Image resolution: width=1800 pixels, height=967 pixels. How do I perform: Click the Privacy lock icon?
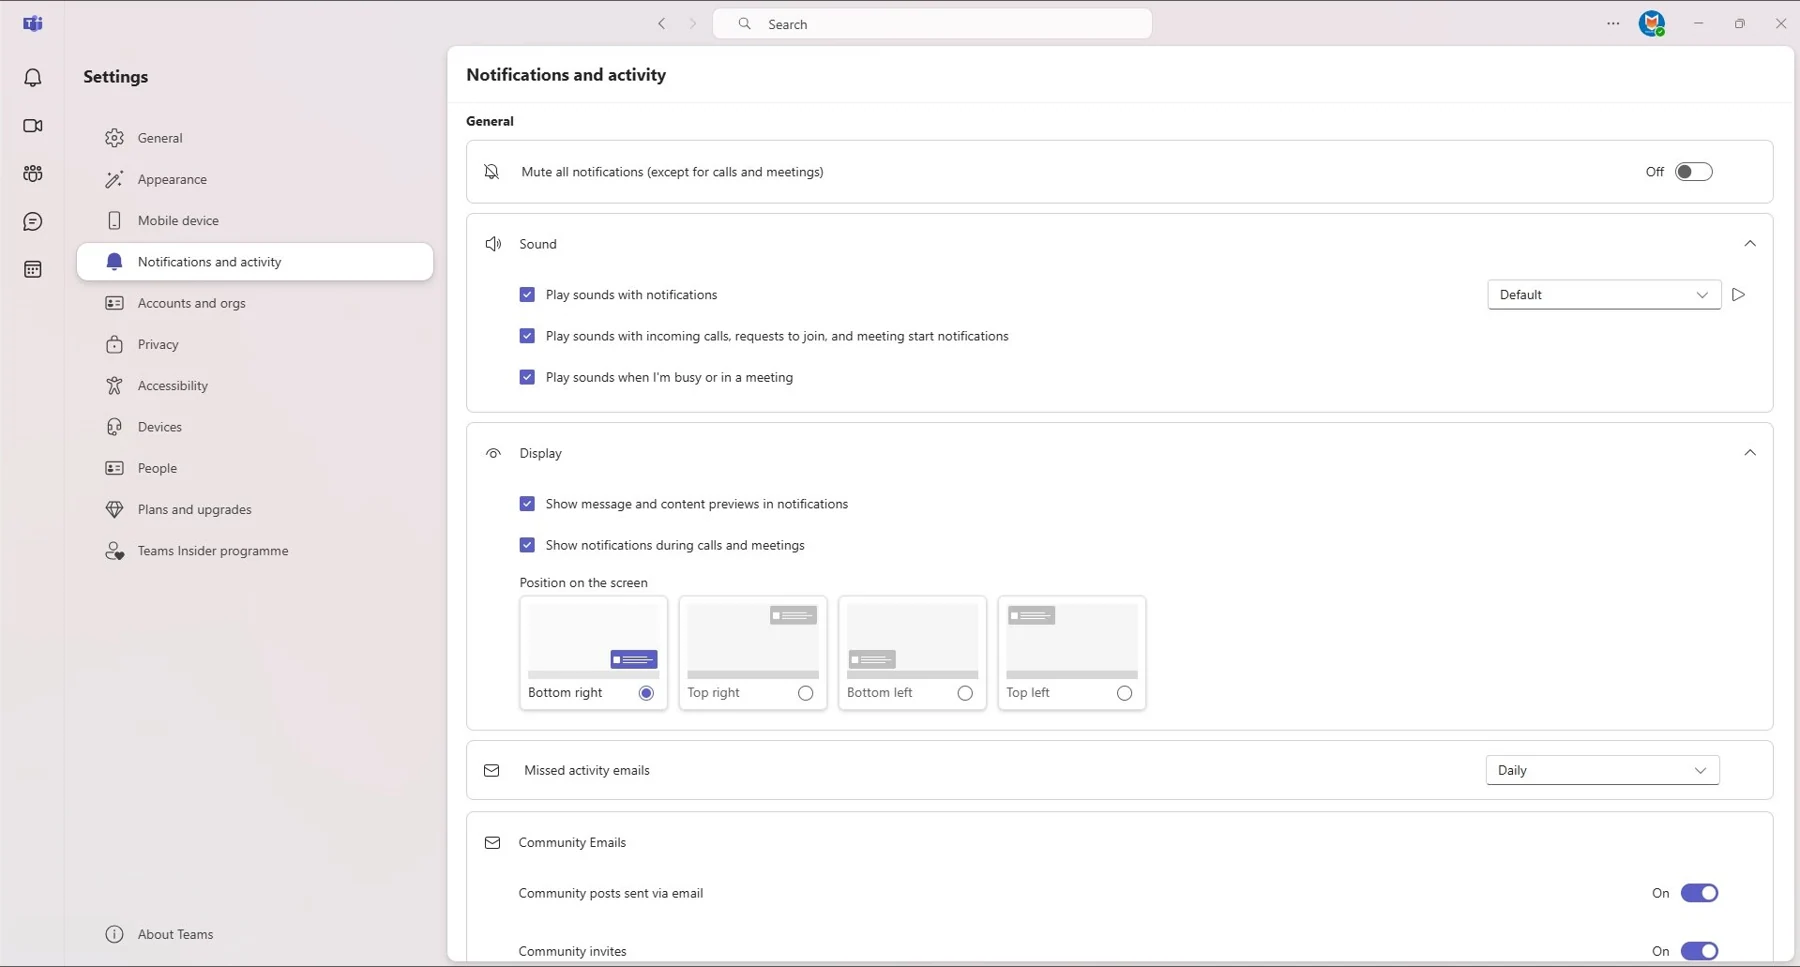[x=115, y=344]
